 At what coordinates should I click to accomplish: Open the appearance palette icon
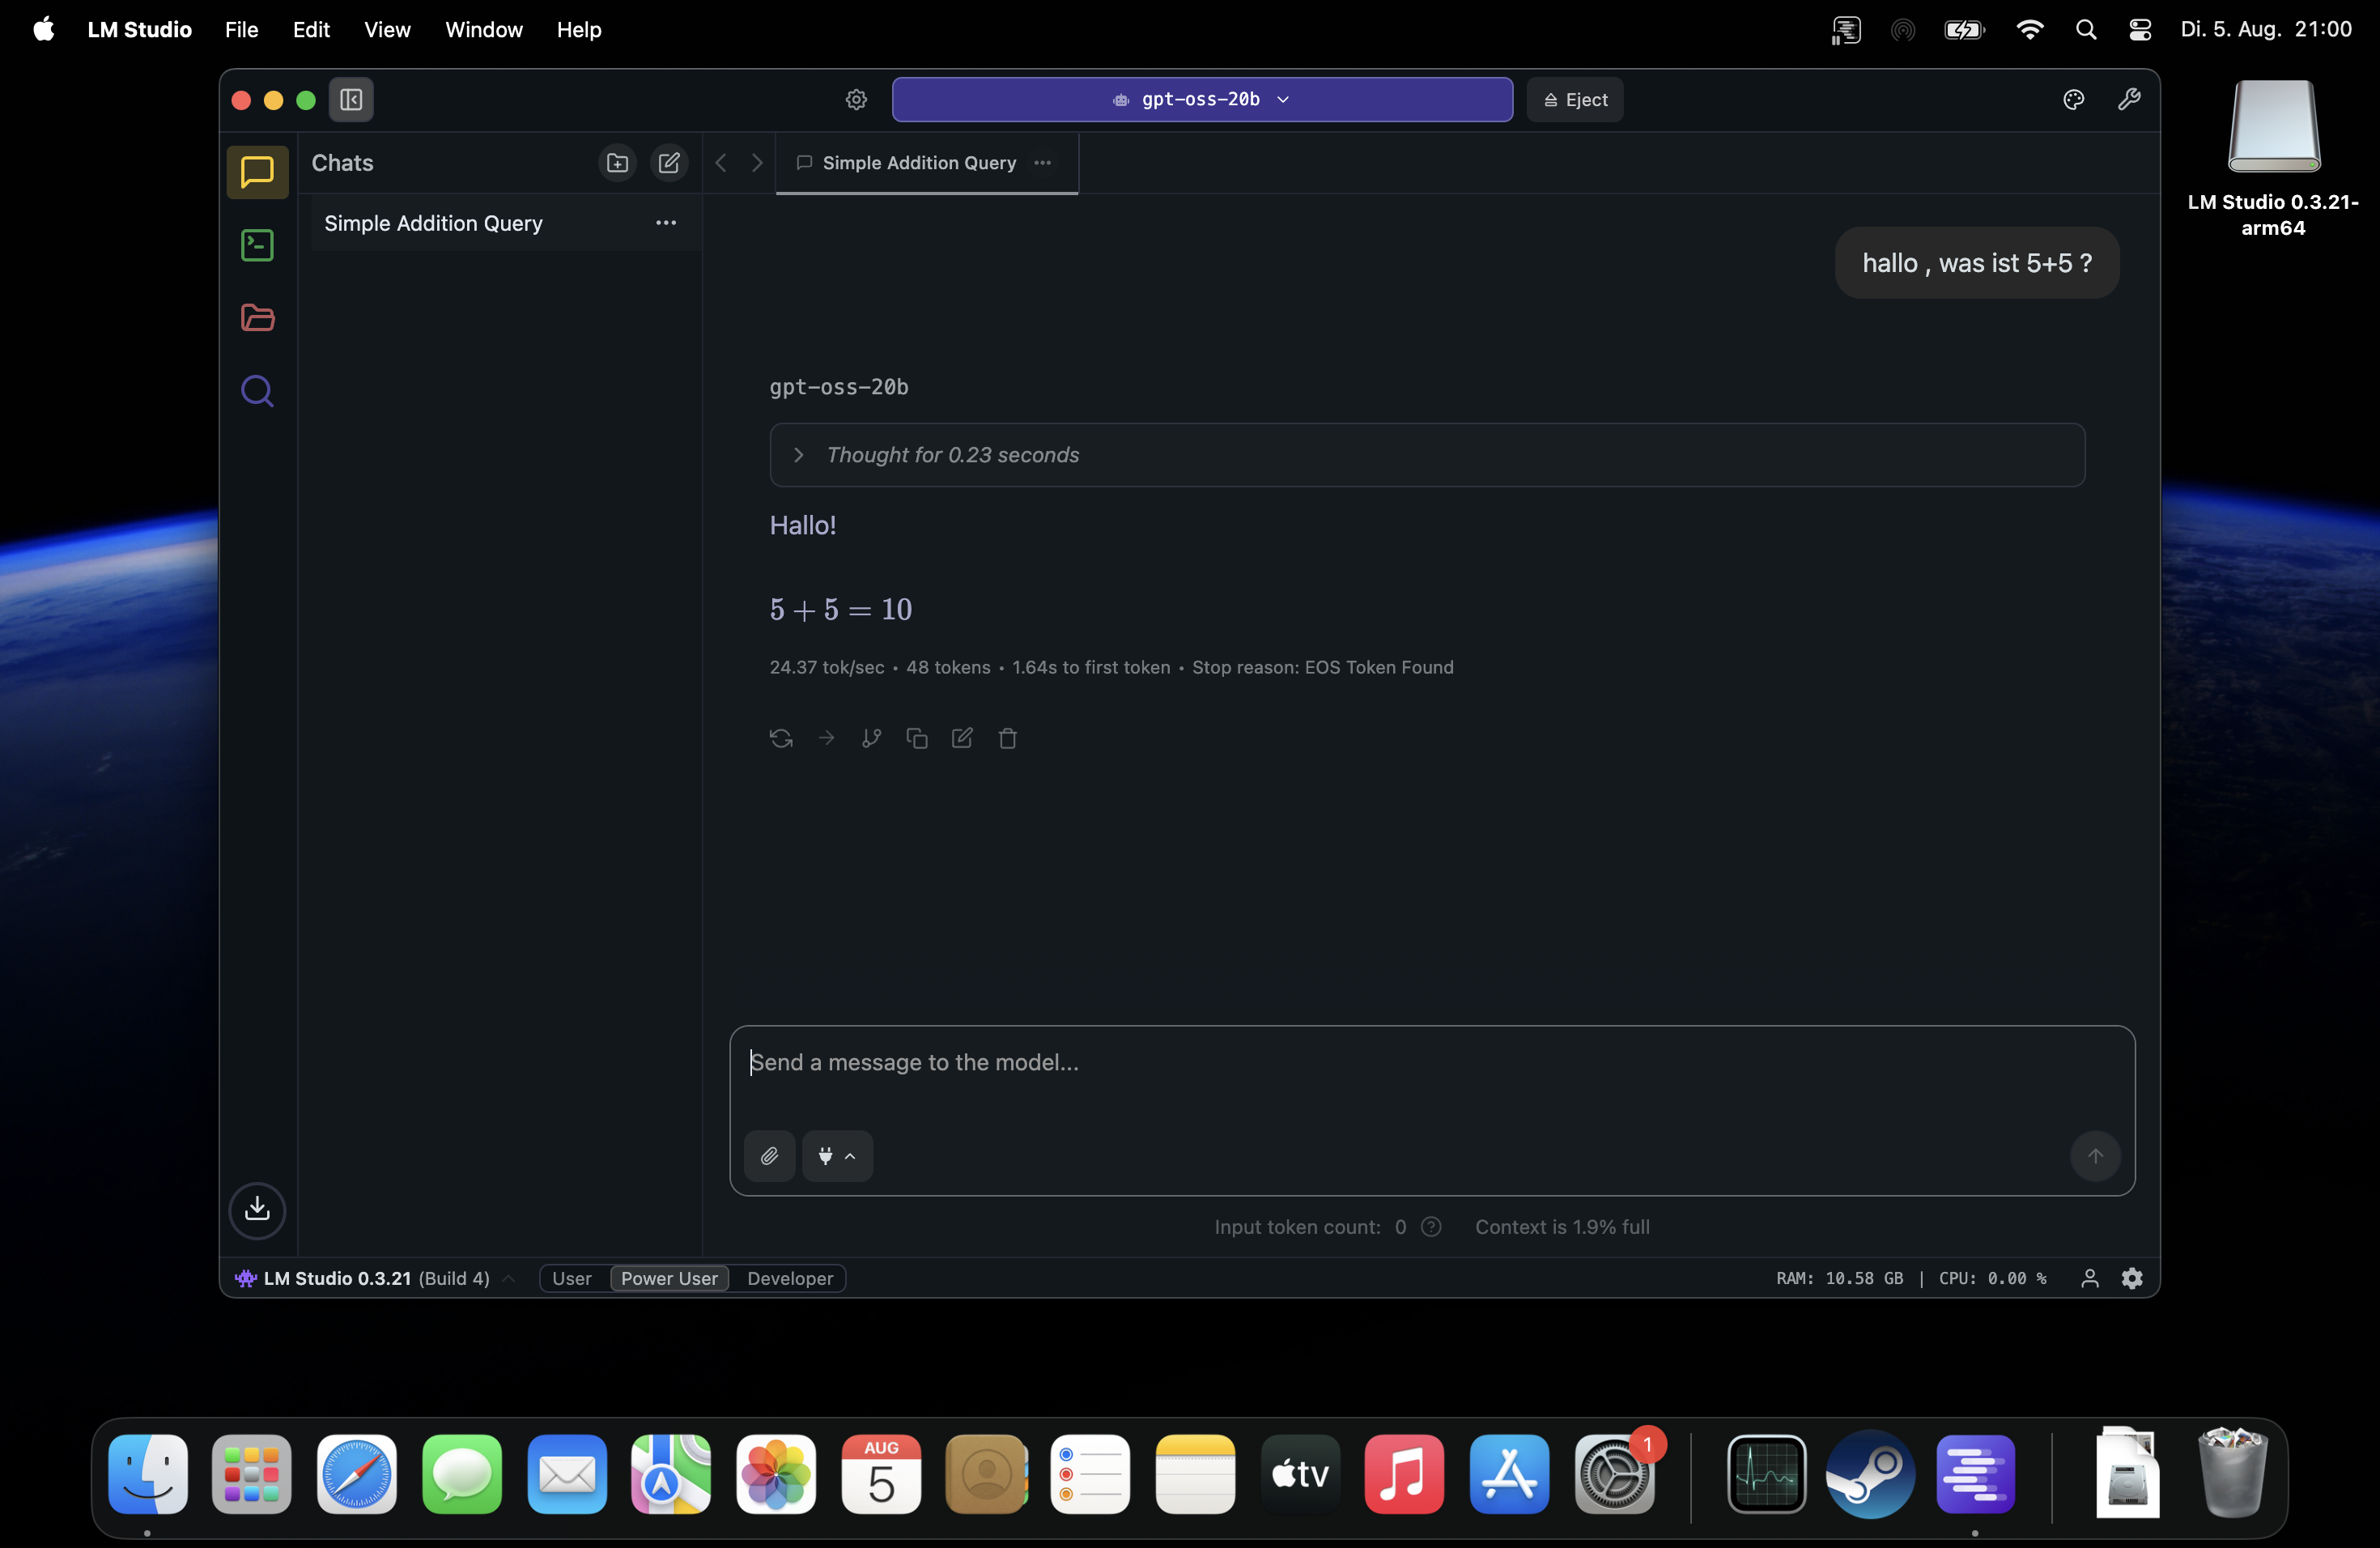coord(2073,99)
